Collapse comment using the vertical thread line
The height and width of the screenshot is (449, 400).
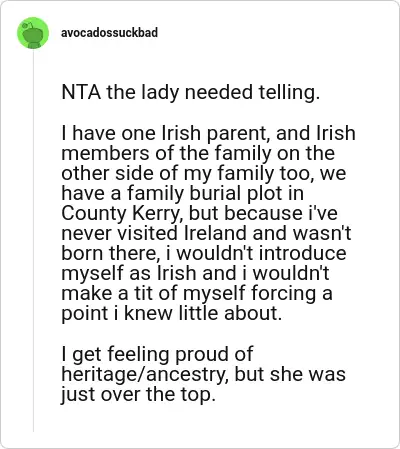[33, 240]
